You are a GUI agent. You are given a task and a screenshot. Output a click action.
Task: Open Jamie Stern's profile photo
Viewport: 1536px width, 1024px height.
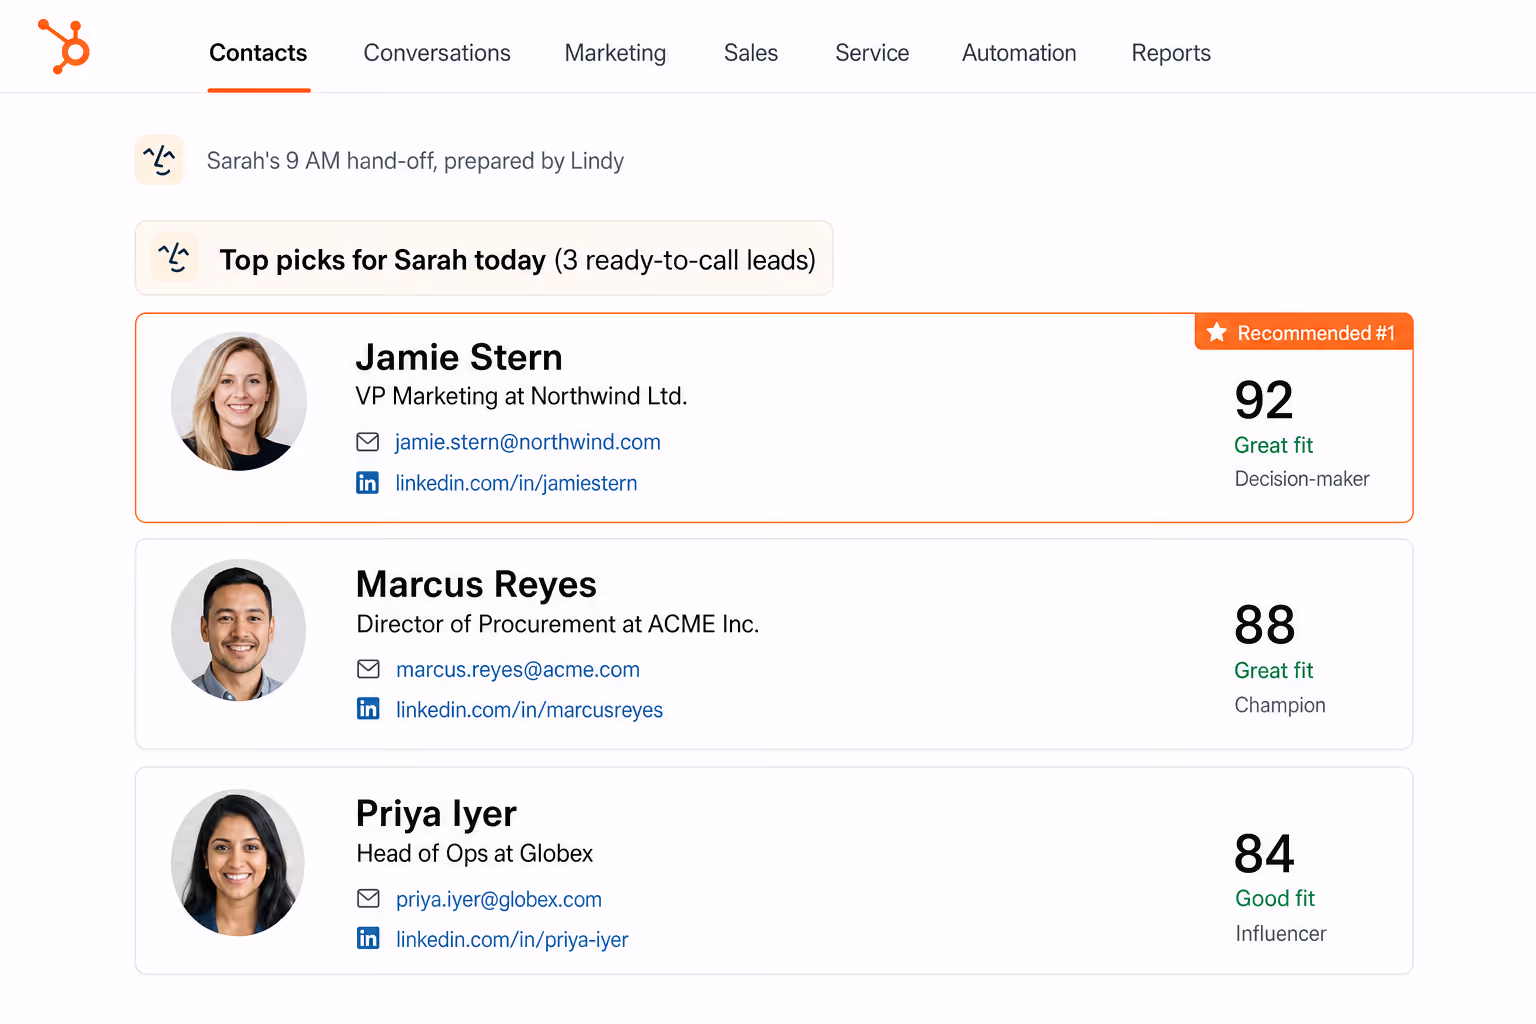(239, 401)
